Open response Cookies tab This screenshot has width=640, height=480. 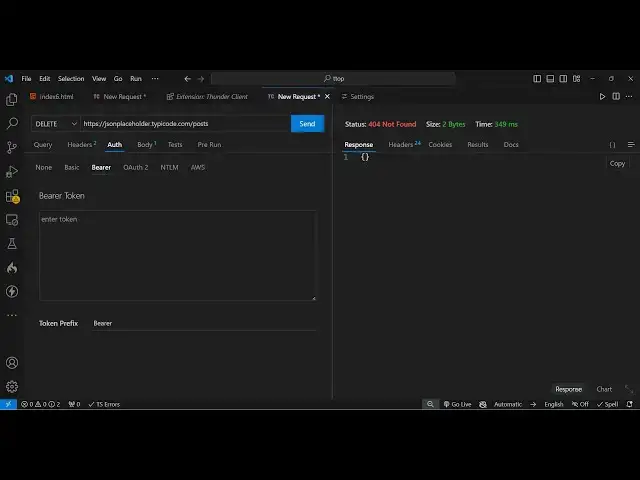(440, 144)
